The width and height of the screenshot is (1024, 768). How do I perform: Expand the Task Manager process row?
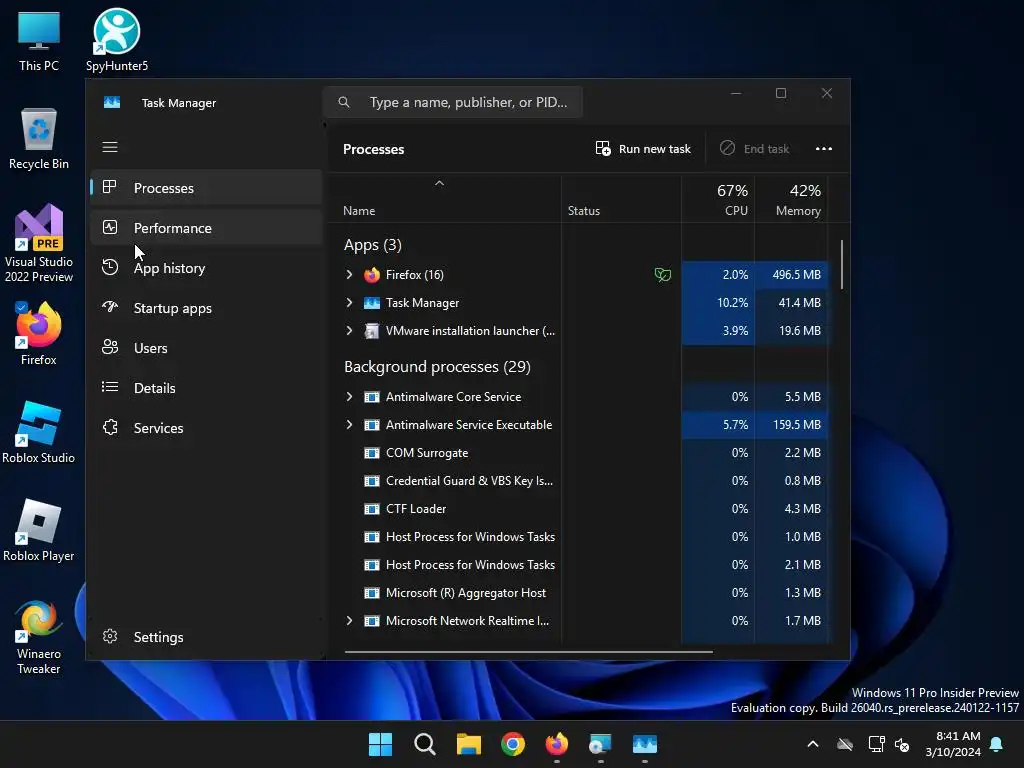pyautogui.click(x=349, y=302)
